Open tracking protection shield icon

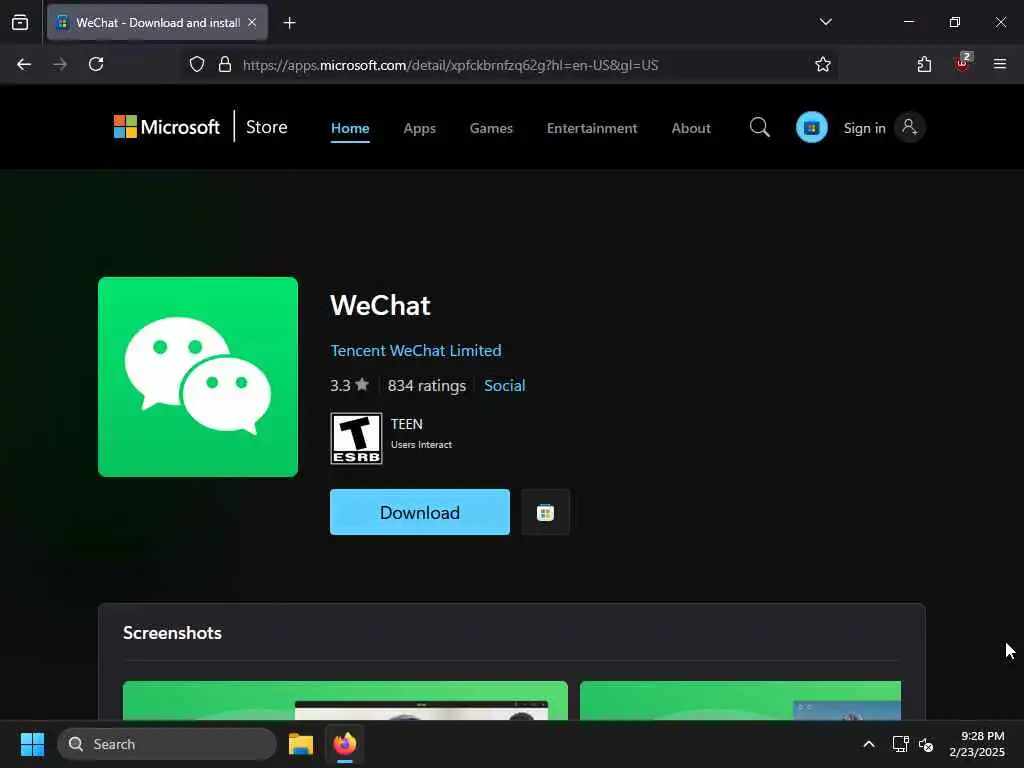click(x=197, y=65)
